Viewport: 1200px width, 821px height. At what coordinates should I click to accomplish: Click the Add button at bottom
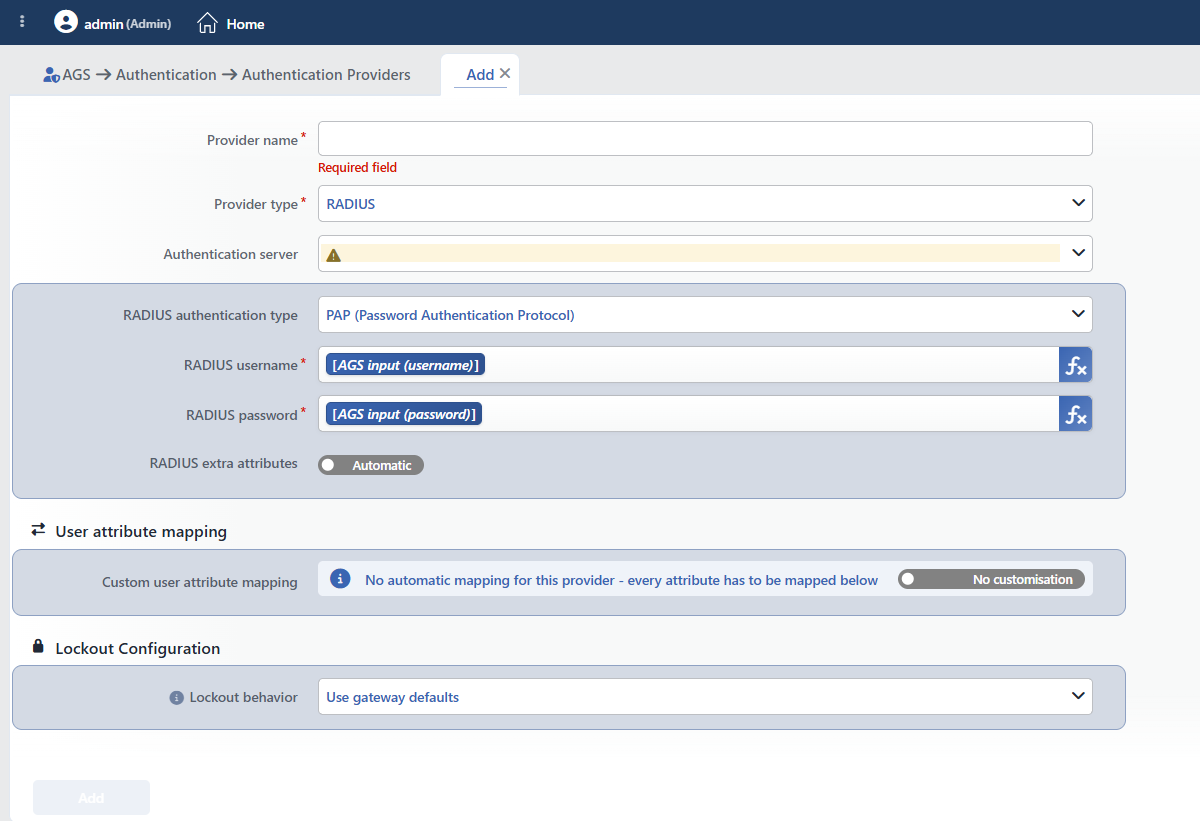(x=91, y=798)
